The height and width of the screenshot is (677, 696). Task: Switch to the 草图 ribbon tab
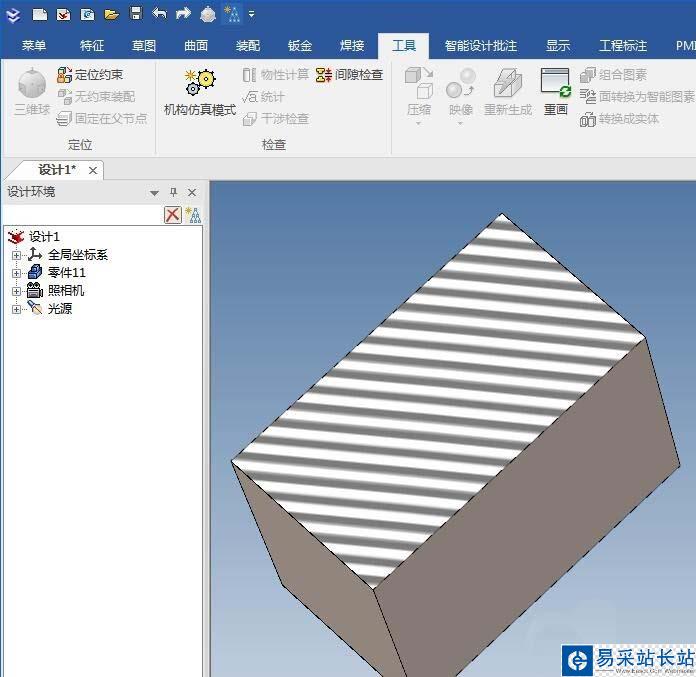point(144,45)
